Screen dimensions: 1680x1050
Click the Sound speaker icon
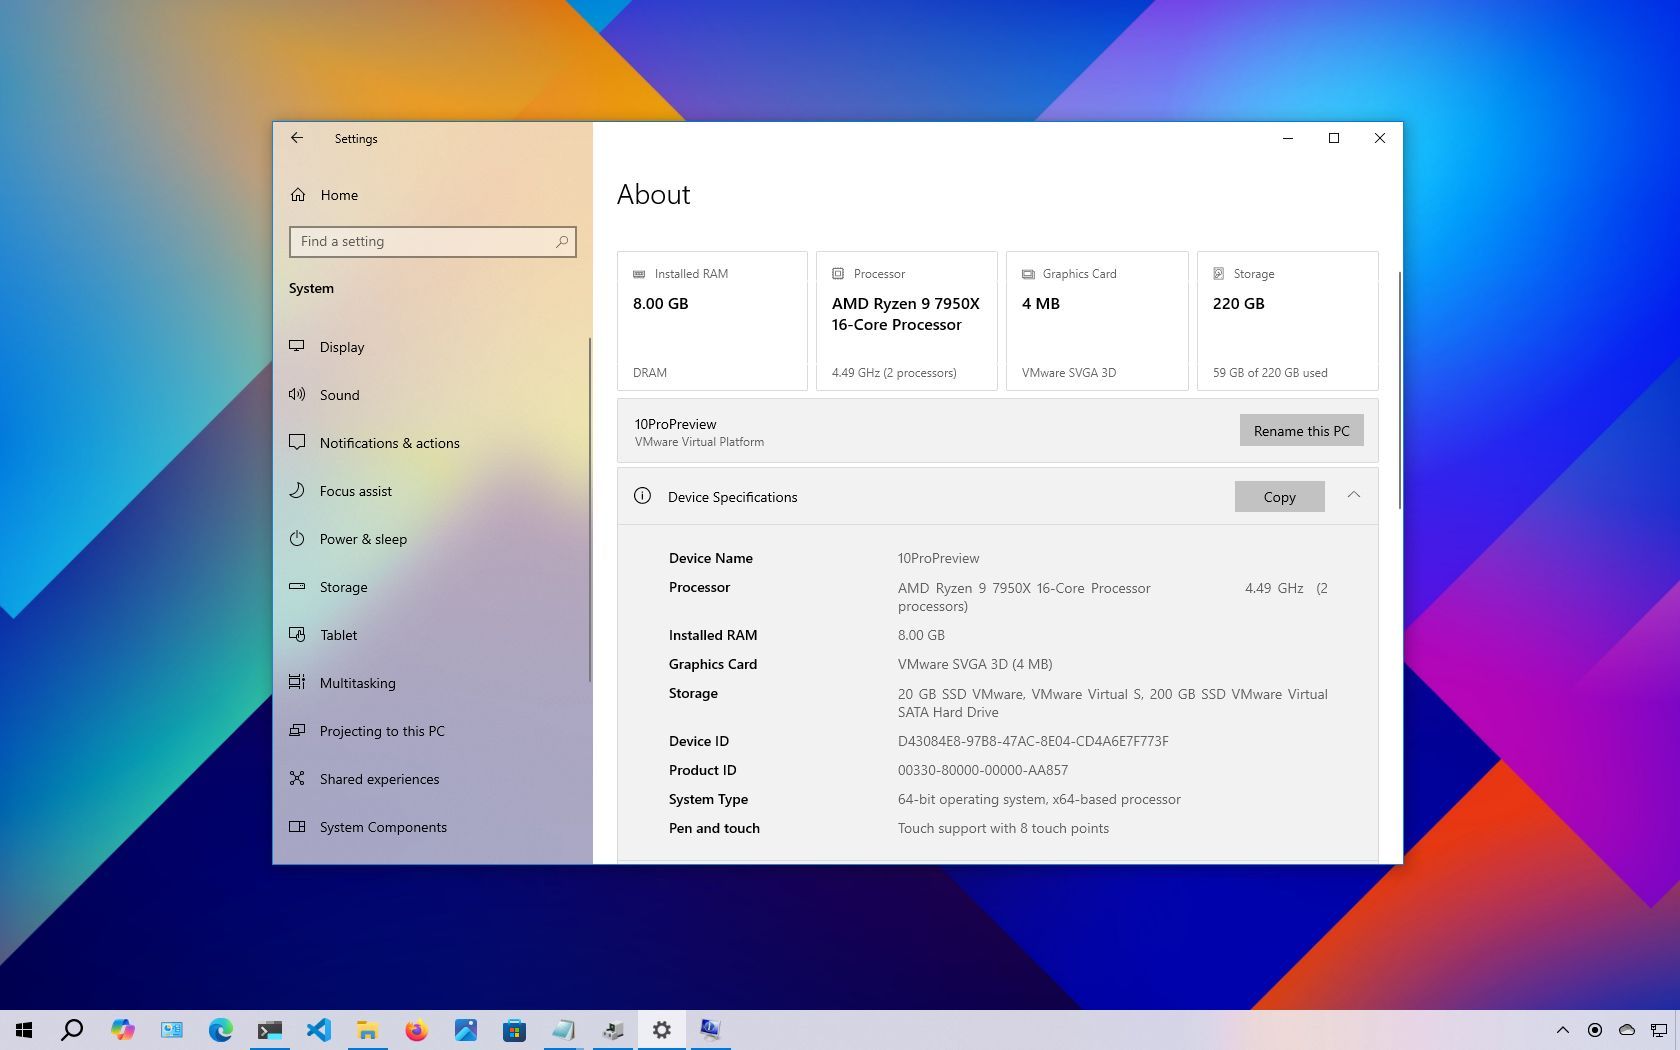click(297, 394)
